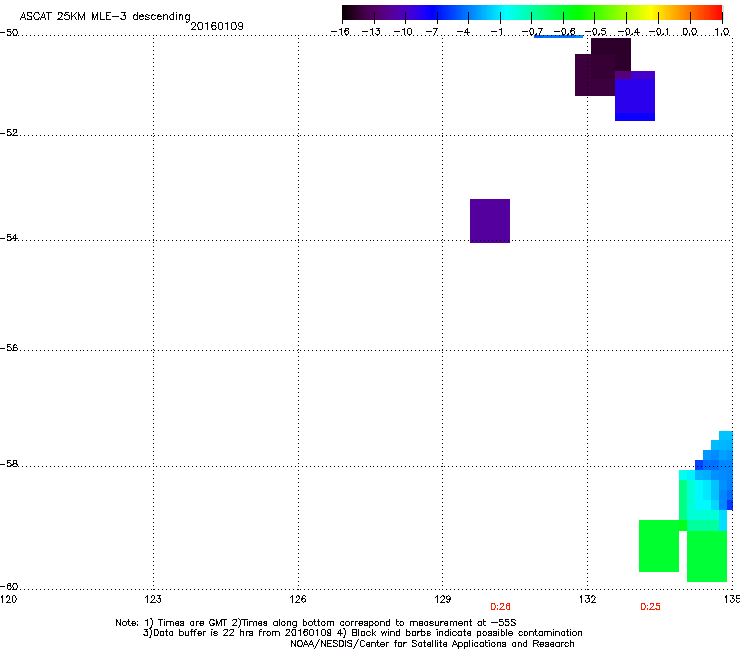
Task: Click the isolated purple data square near -54
Action: 490,221
